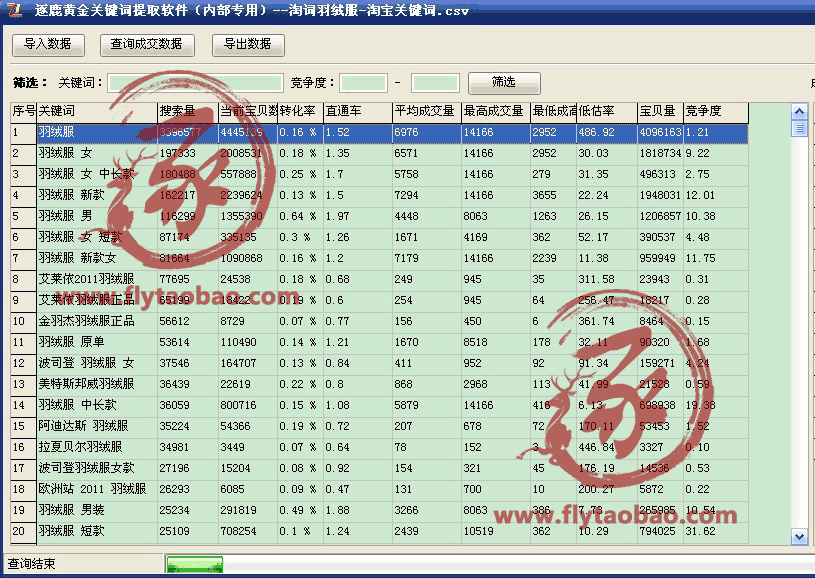Click the app logo icon in title bar
The image size is (815, 578).
coord(14,10)
